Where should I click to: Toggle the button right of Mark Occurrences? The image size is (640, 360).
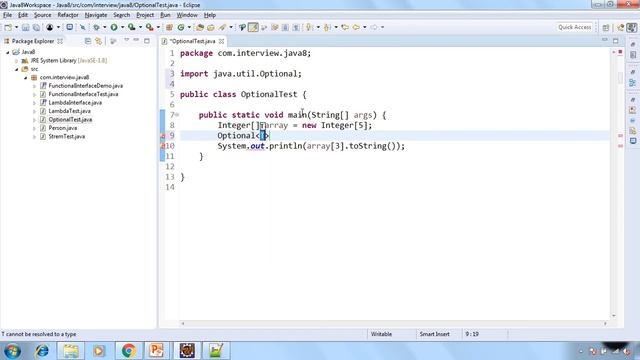pyautogui.click(x=264, y=27)
